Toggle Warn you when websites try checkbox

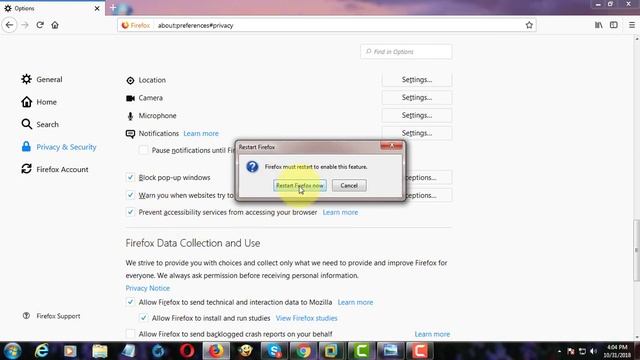(130, 195)
